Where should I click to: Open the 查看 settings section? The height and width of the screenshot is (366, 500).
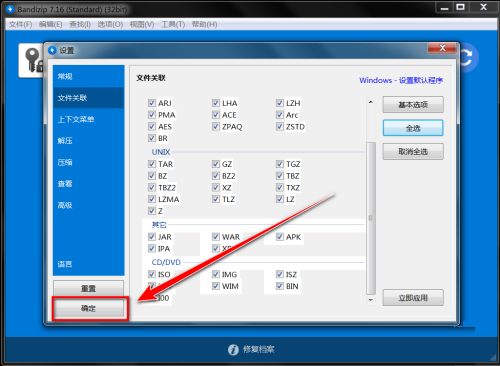tap(88, 184)
